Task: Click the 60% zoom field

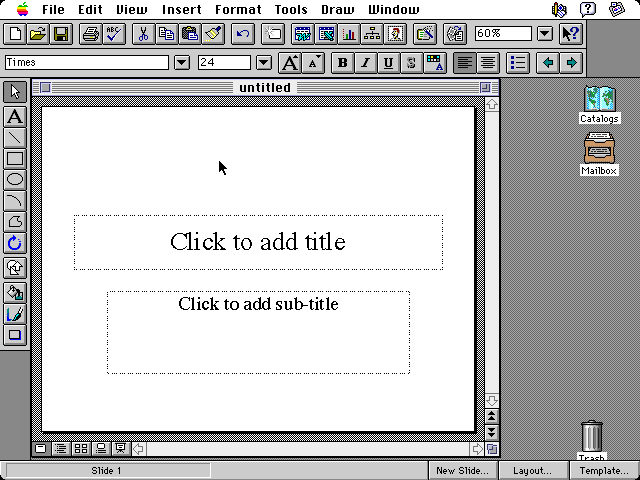Action: pyautogui.click(x=503, y=33)
